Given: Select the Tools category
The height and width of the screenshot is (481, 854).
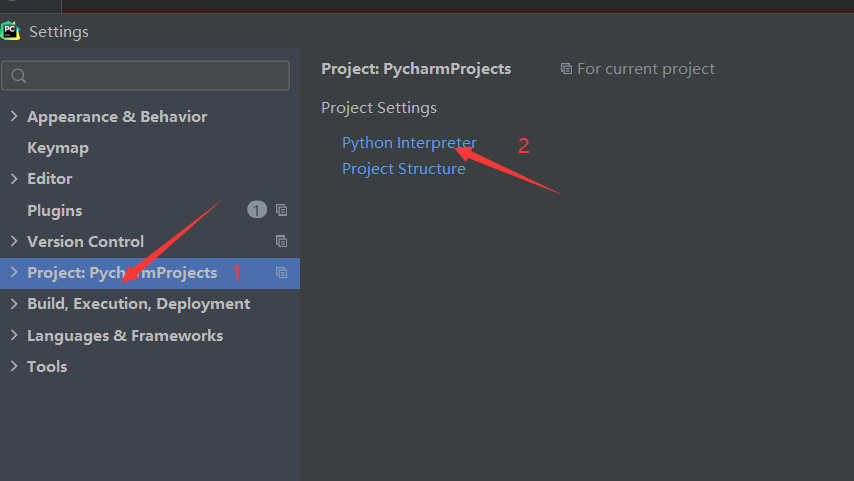Looking at the screenshot, I should pos(47,367).
